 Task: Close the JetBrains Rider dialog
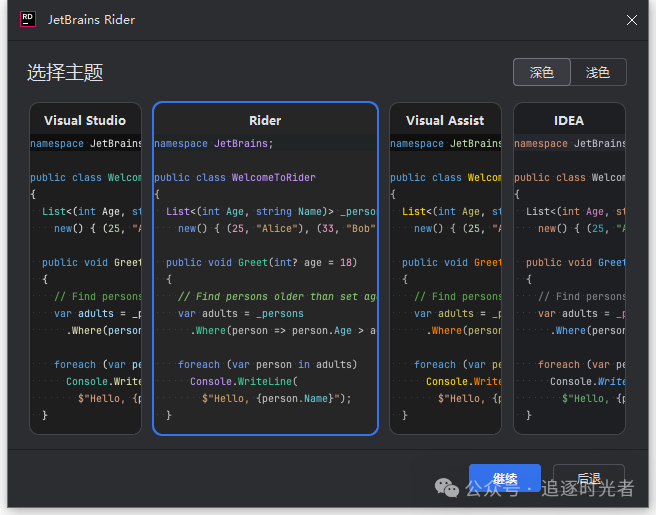point(632,20)
